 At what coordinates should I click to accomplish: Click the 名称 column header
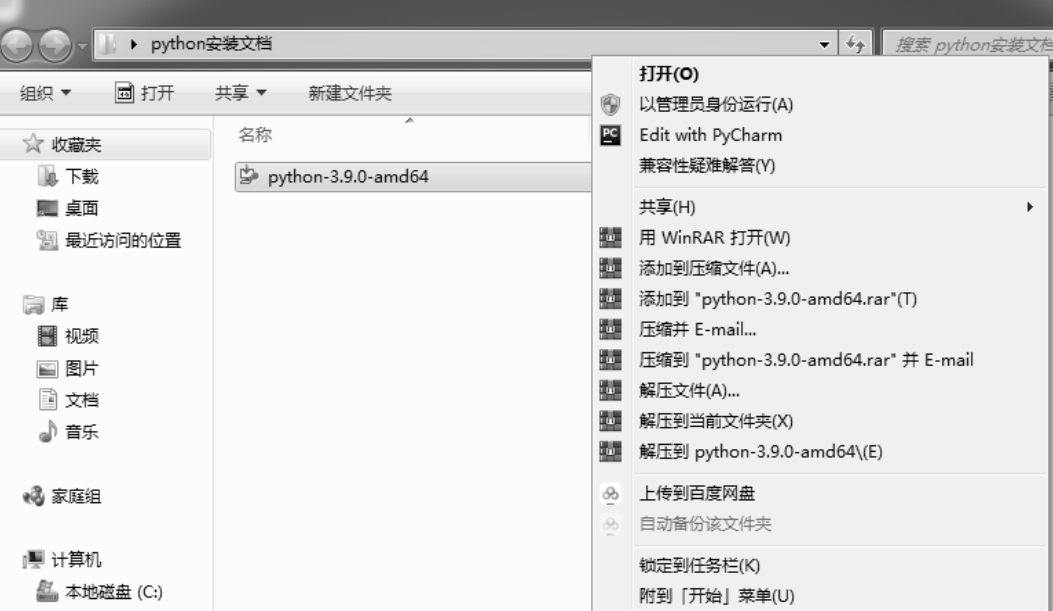[x=255, y=135]
